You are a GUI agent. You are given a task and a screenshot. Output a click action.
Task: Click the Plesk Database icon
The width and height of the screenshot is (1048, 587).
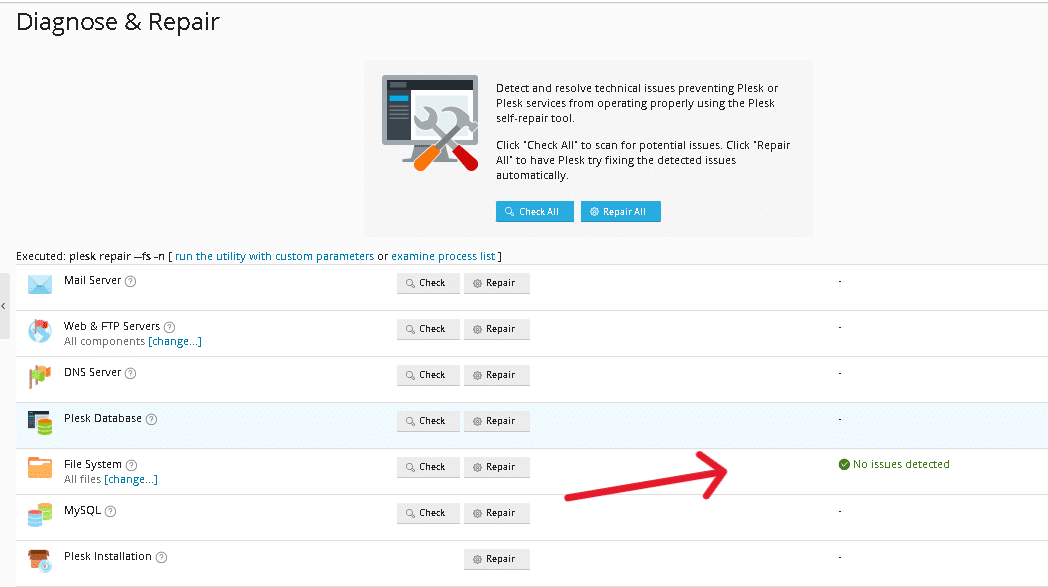coord(40,423)
